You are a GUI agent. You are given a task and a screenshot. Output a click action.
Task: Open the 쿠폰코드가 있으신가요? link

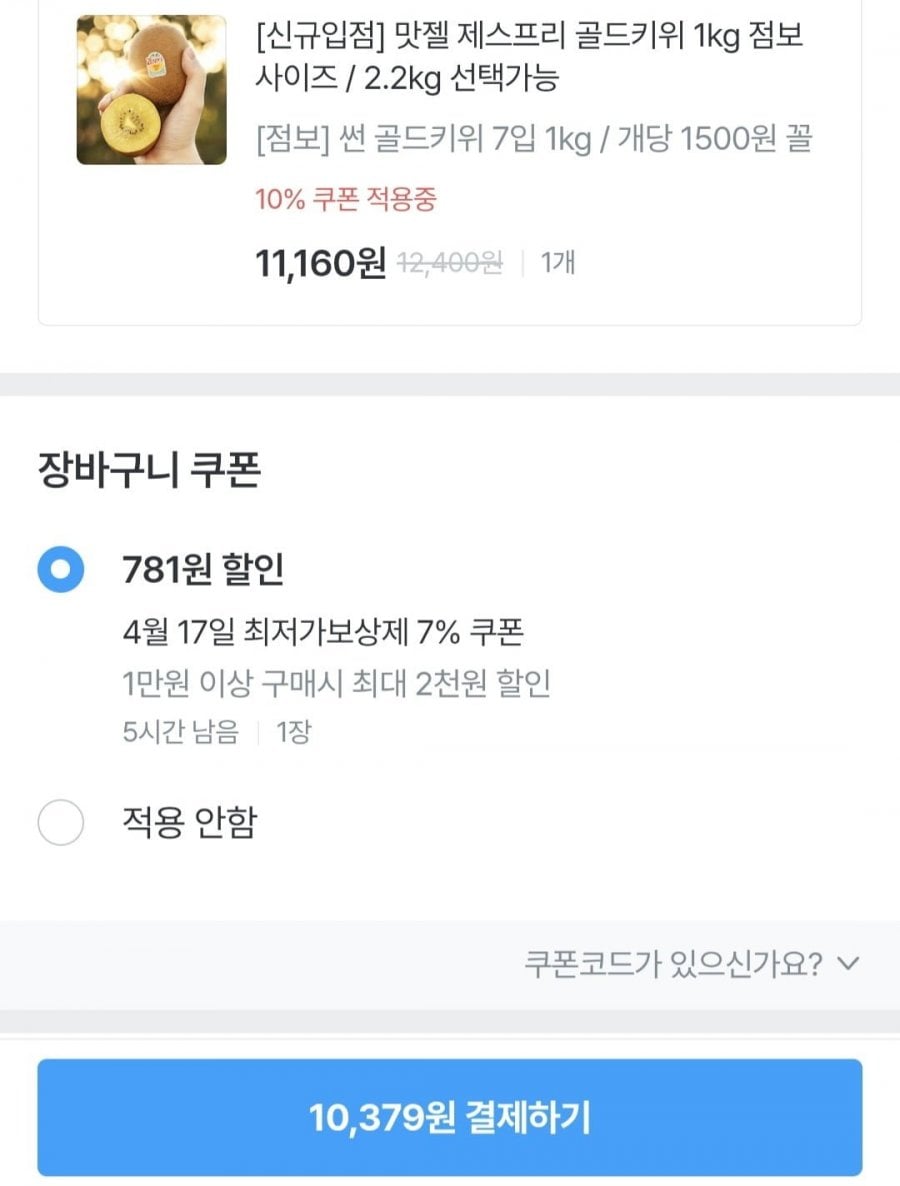[673, 964]
